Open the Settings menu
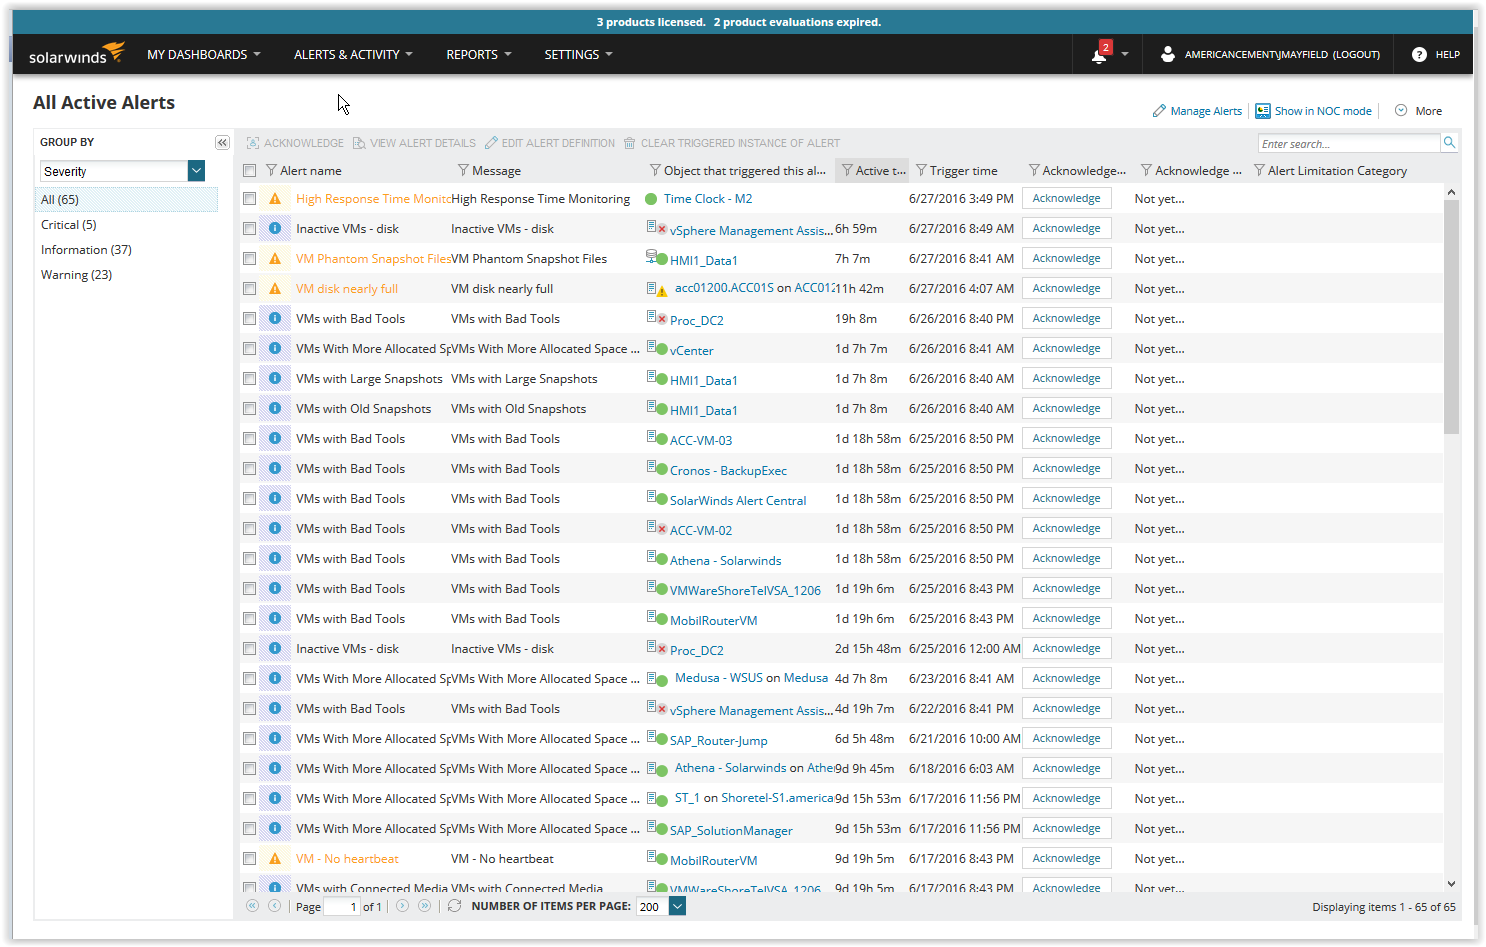Image resolution: width=1486 pixels, height=947 pixels. click(578, 55)
